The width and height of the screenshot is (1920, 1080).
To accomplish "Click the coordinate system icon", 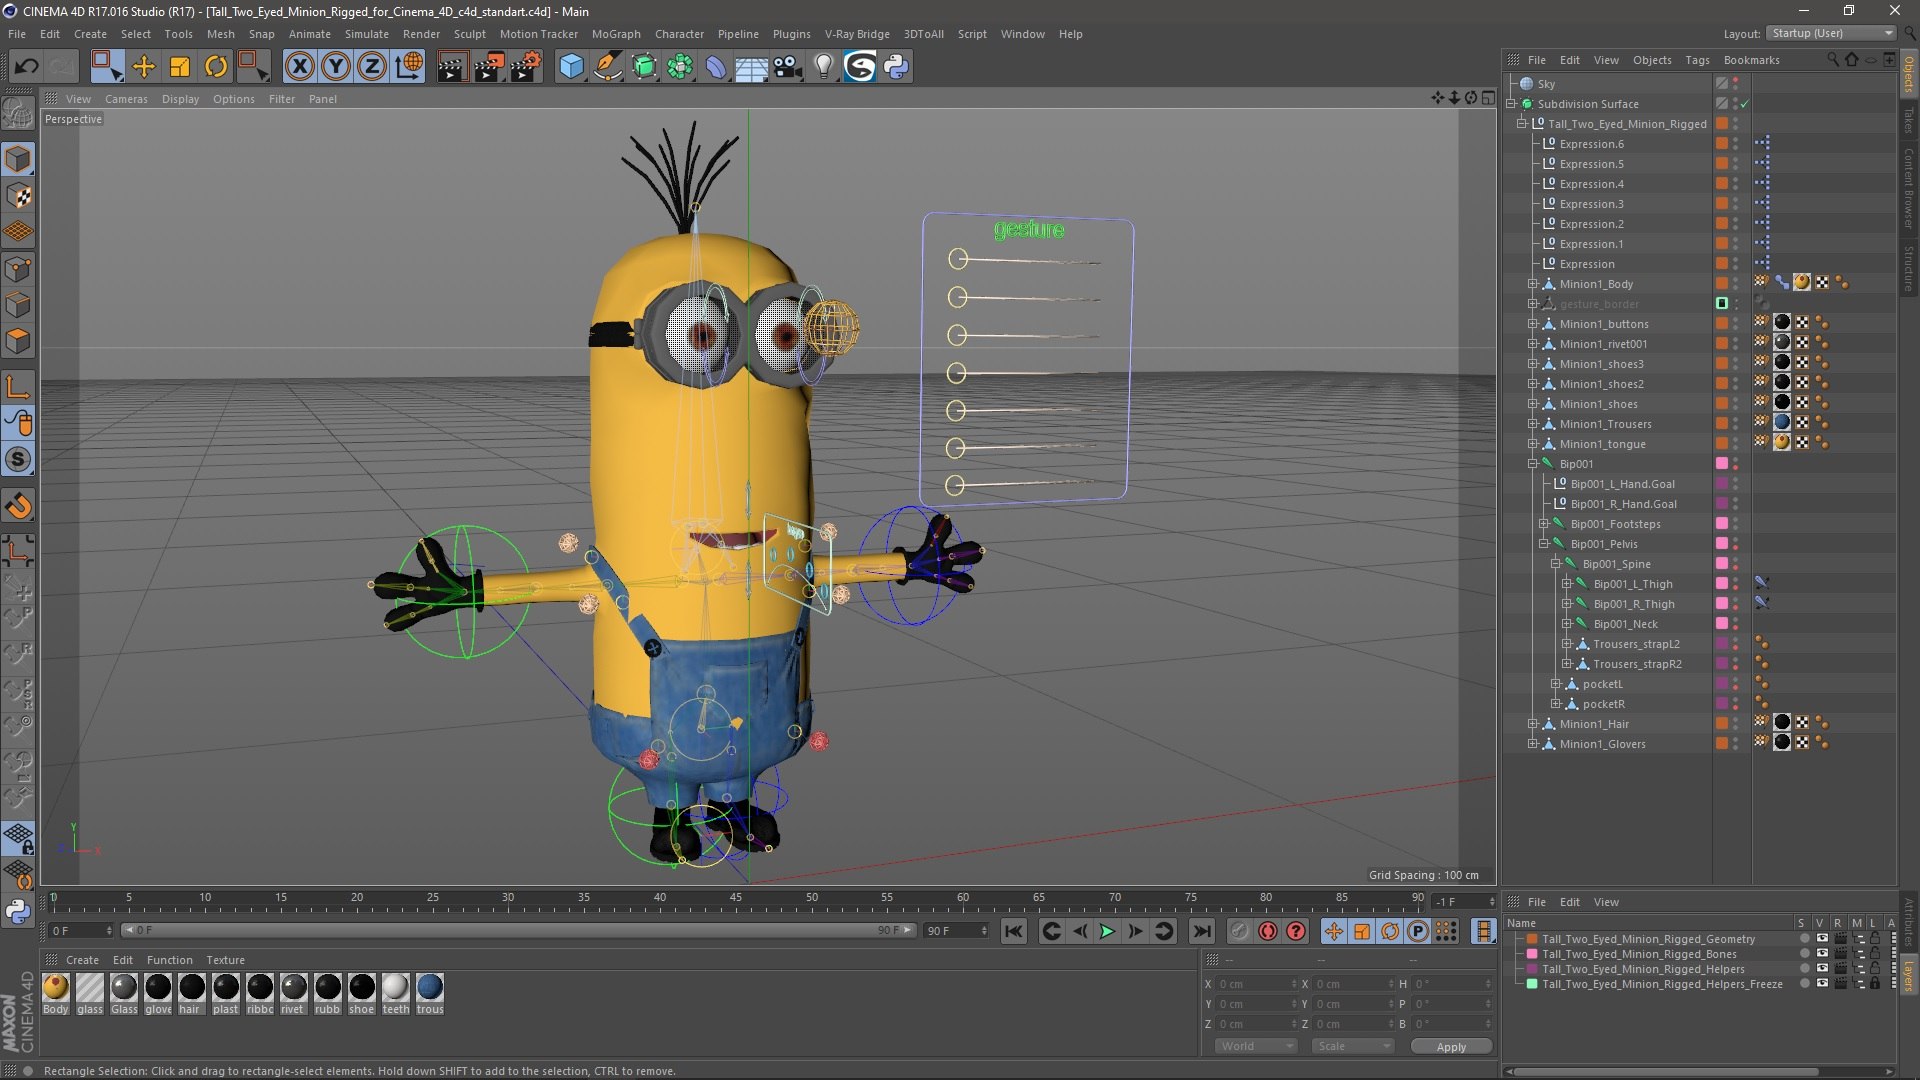I will [409, 67].
